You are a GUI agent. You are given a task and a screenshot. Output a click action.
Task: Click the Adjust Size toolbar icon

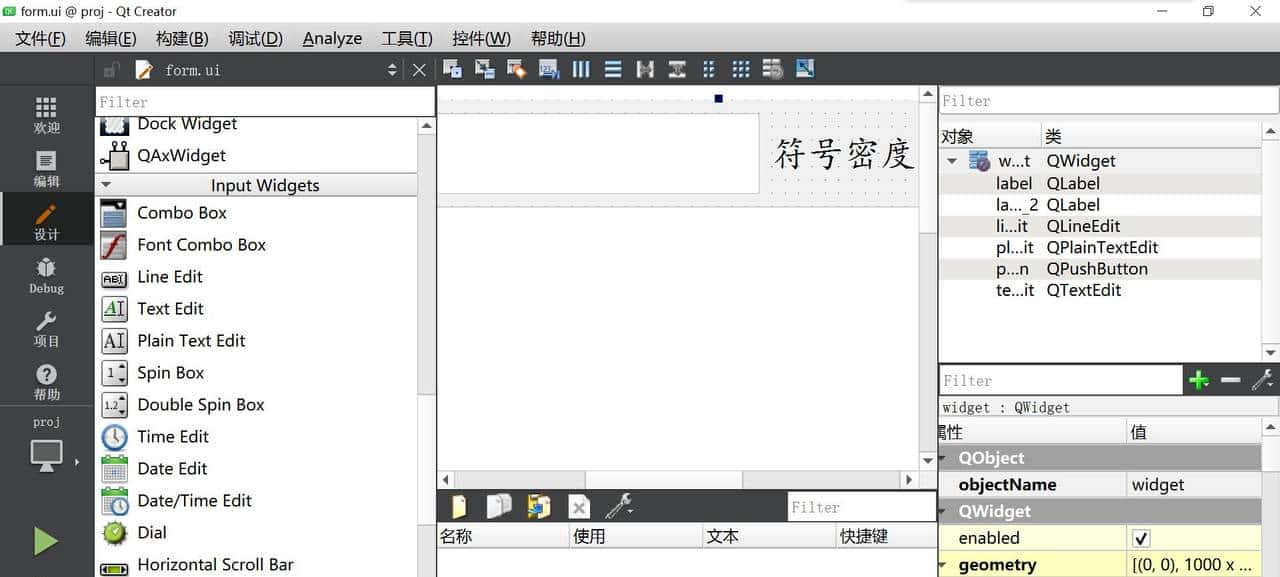pyautogui.click(x=803, y=69)
